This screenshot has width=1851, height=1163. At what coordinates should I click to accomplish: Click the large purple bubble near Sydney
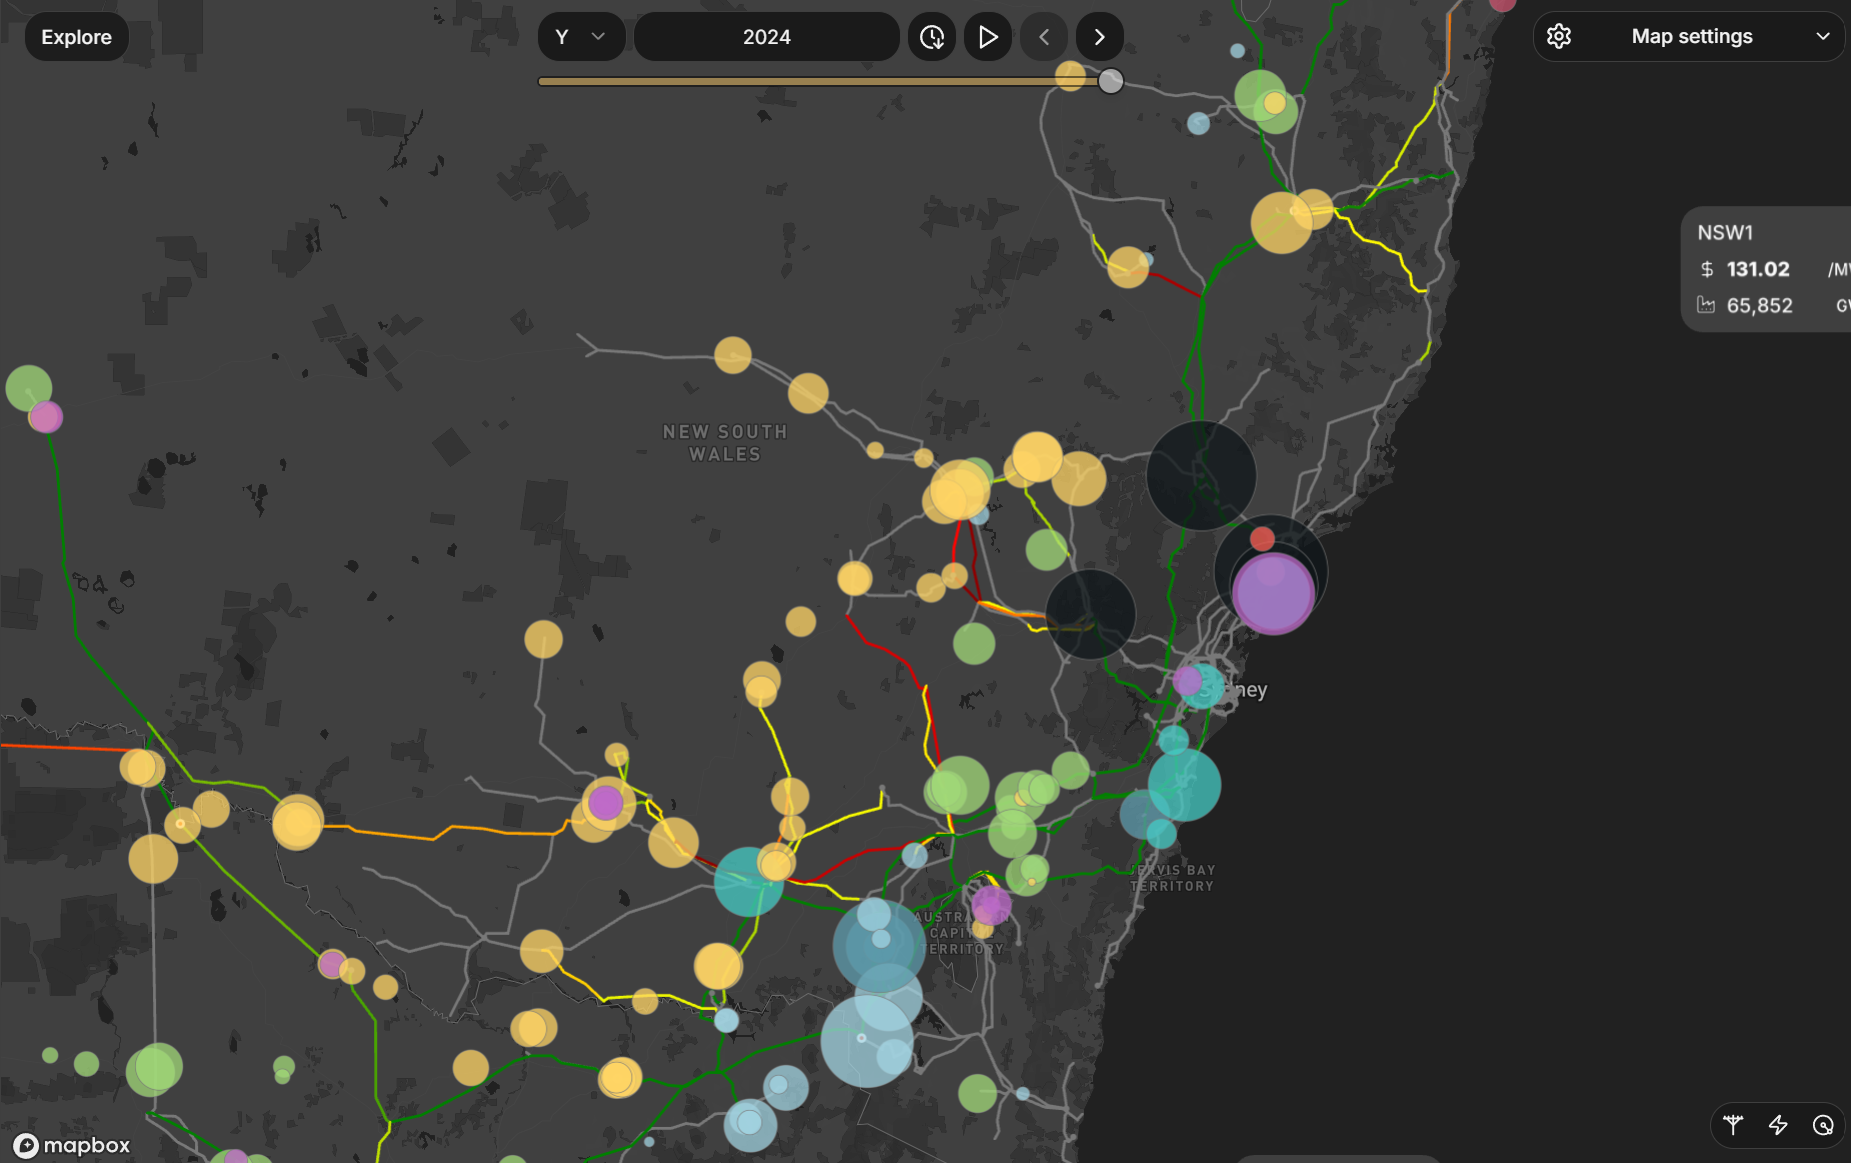coord(1273,596)
